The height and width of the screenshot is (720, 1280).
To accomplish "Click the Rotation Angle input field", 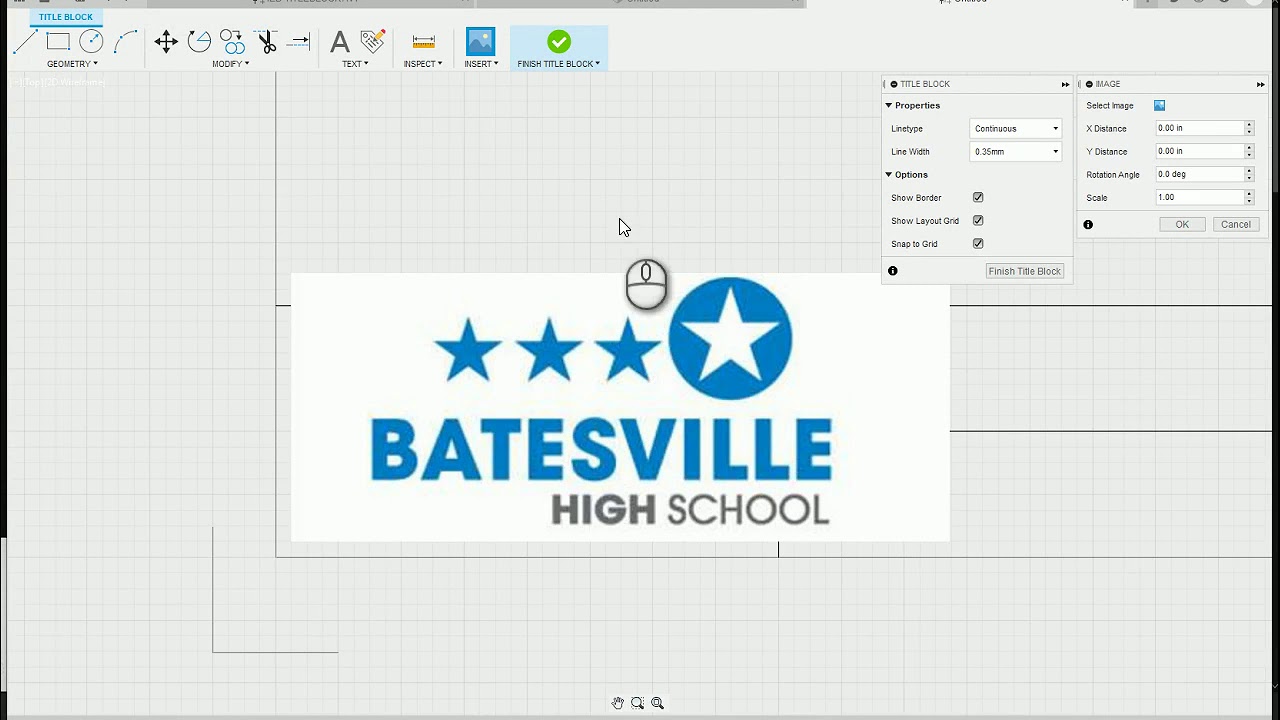I will 1199,174.
